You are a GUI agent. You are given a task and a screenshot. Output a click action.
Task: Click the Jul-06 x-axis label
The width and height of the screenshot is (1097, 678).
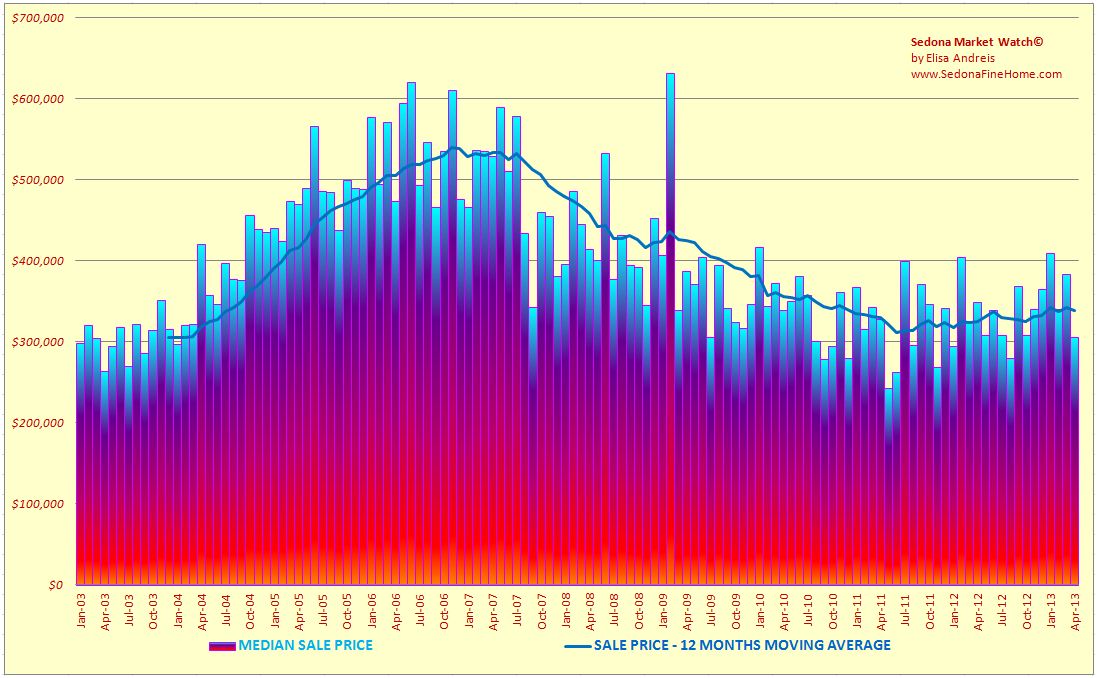point(420,609)
